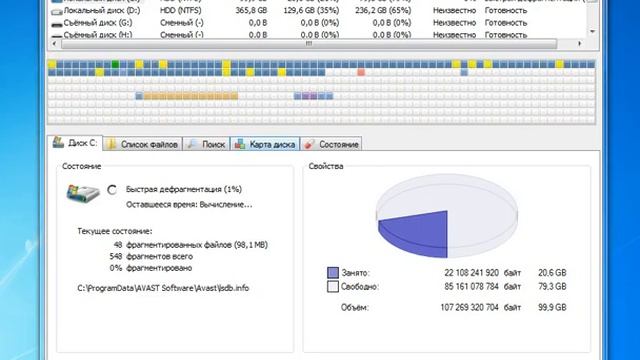The height and width of the screenshot is (360, 640).
Task: Click the 20.6 GB used value
Action: (552, 273)
